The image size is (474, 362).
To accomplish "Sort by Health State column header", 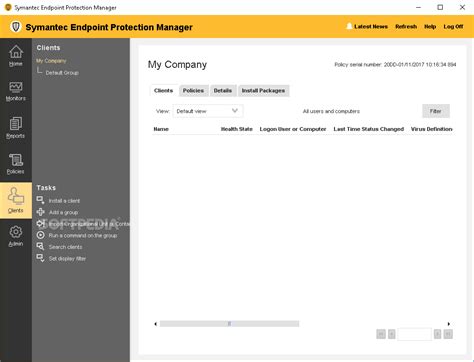I will click(x=237, y=129).
